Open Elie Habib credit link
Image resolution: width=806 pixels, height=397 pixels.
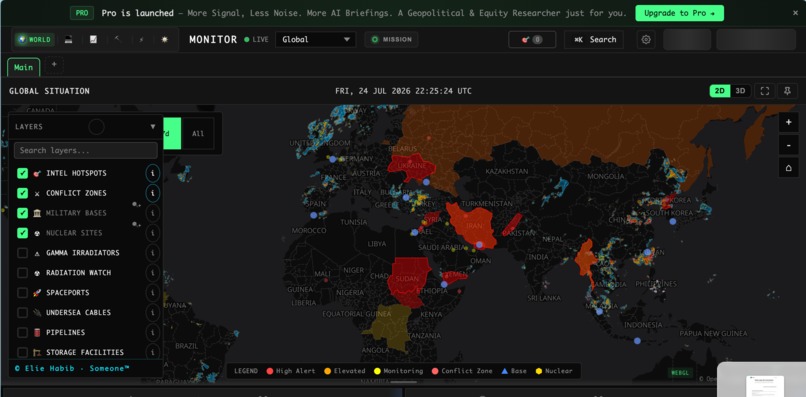(72, 368)
